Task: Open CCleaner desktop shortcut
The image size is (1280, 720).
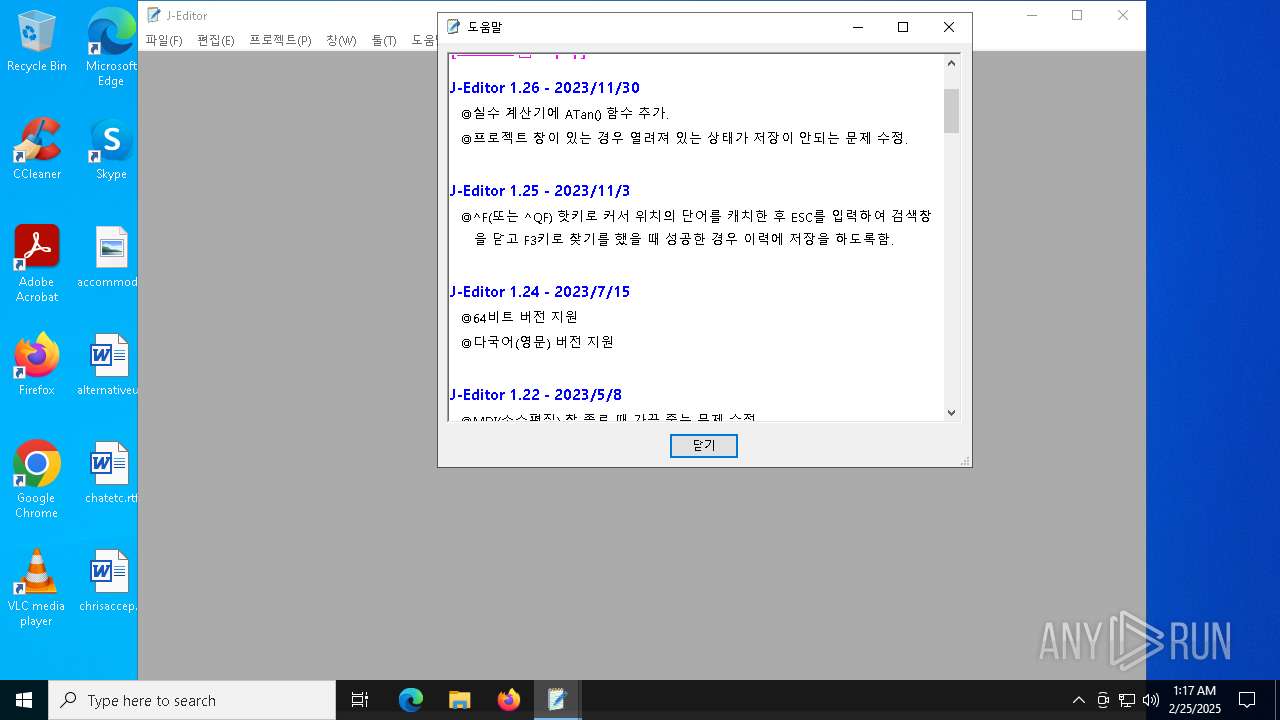Action: pos(37,149)
